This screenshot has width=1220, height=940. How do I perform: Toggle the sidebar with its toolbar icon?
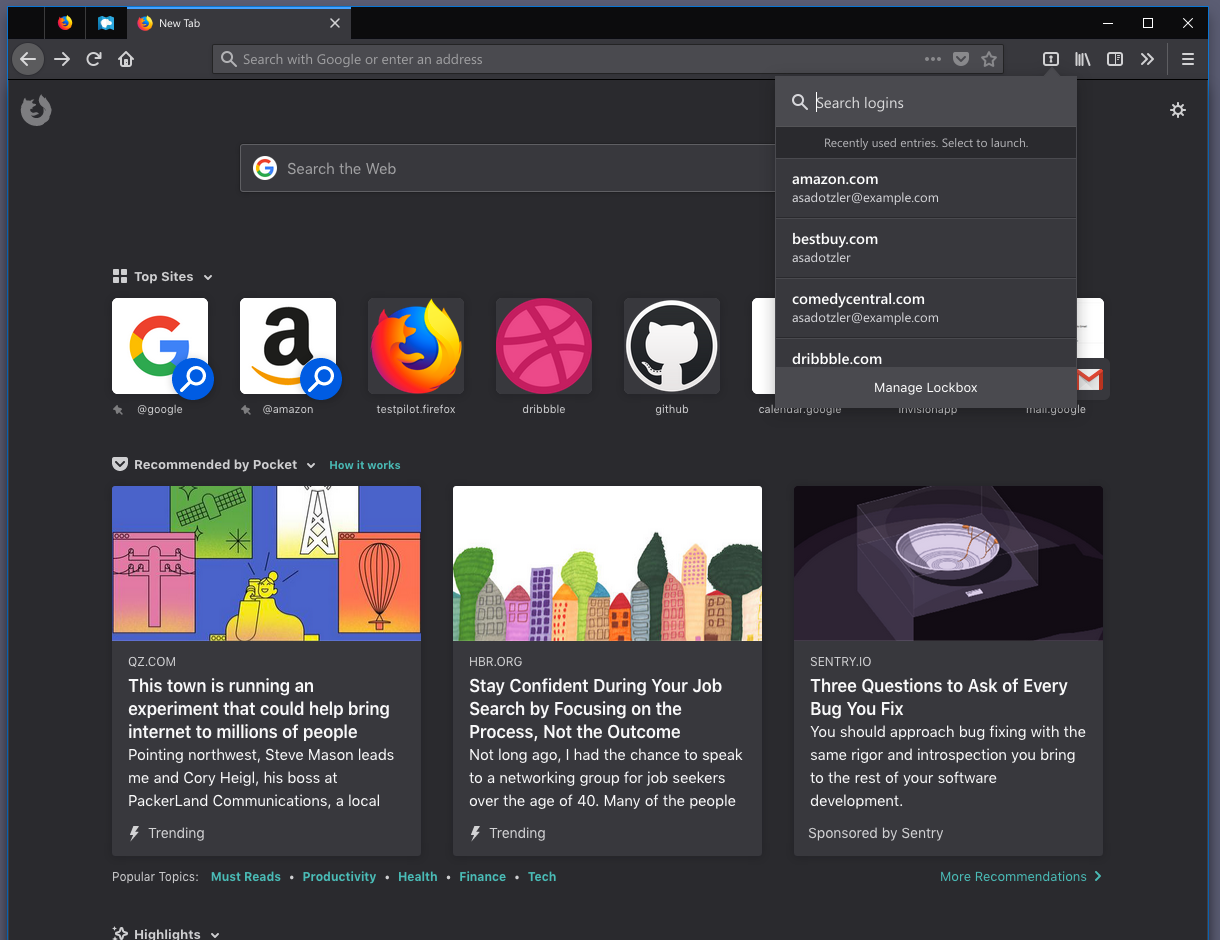click(x=1115, y=59)
